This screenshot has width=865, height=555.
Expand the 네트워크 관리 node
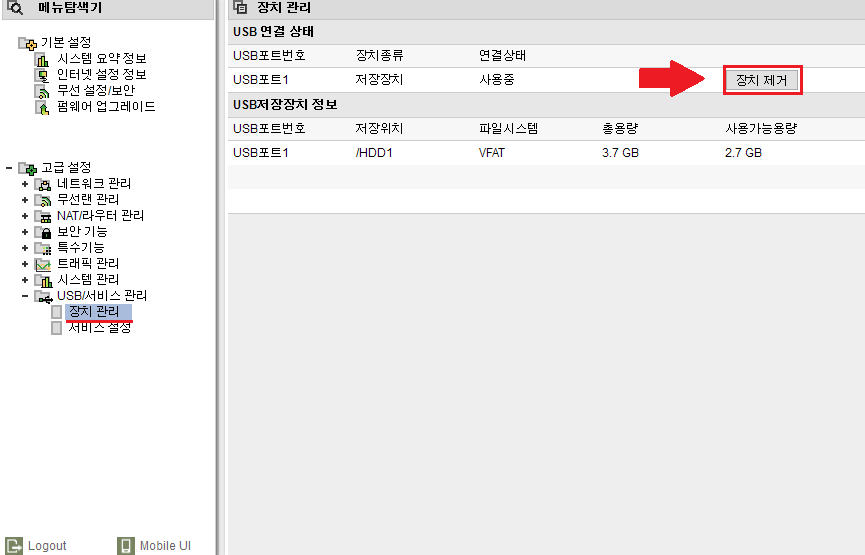(25, 184)
